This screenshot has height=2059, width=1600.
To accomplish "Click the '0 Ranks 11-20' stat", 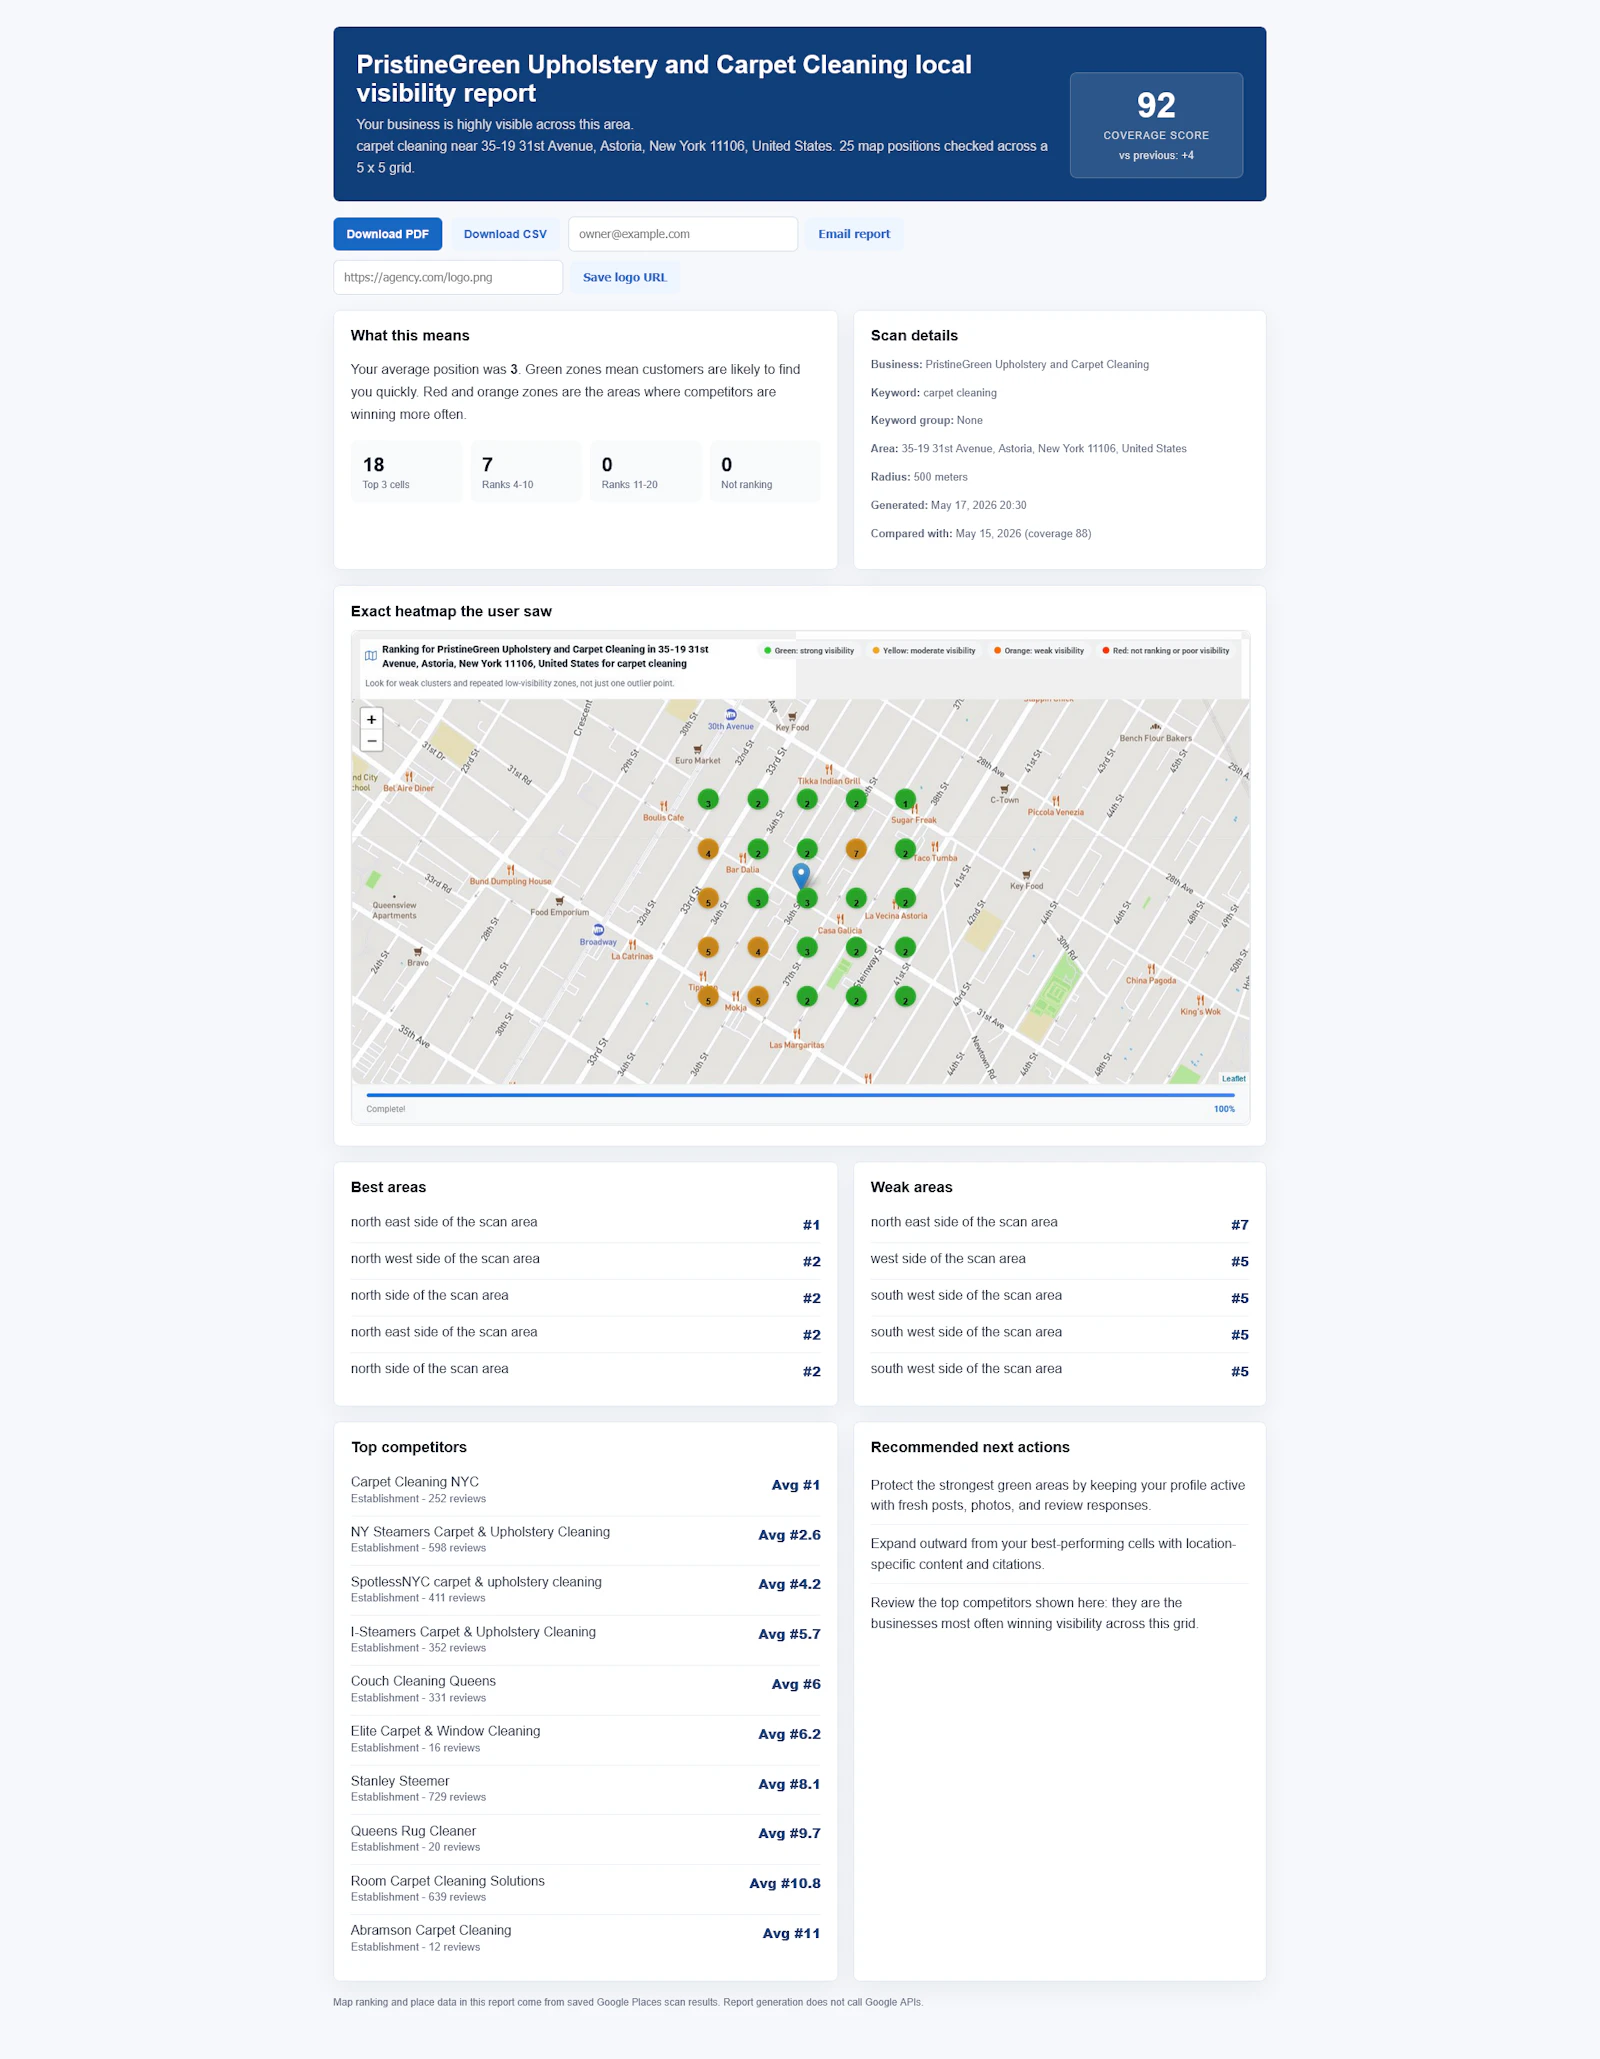I will (x=645, y=471).
